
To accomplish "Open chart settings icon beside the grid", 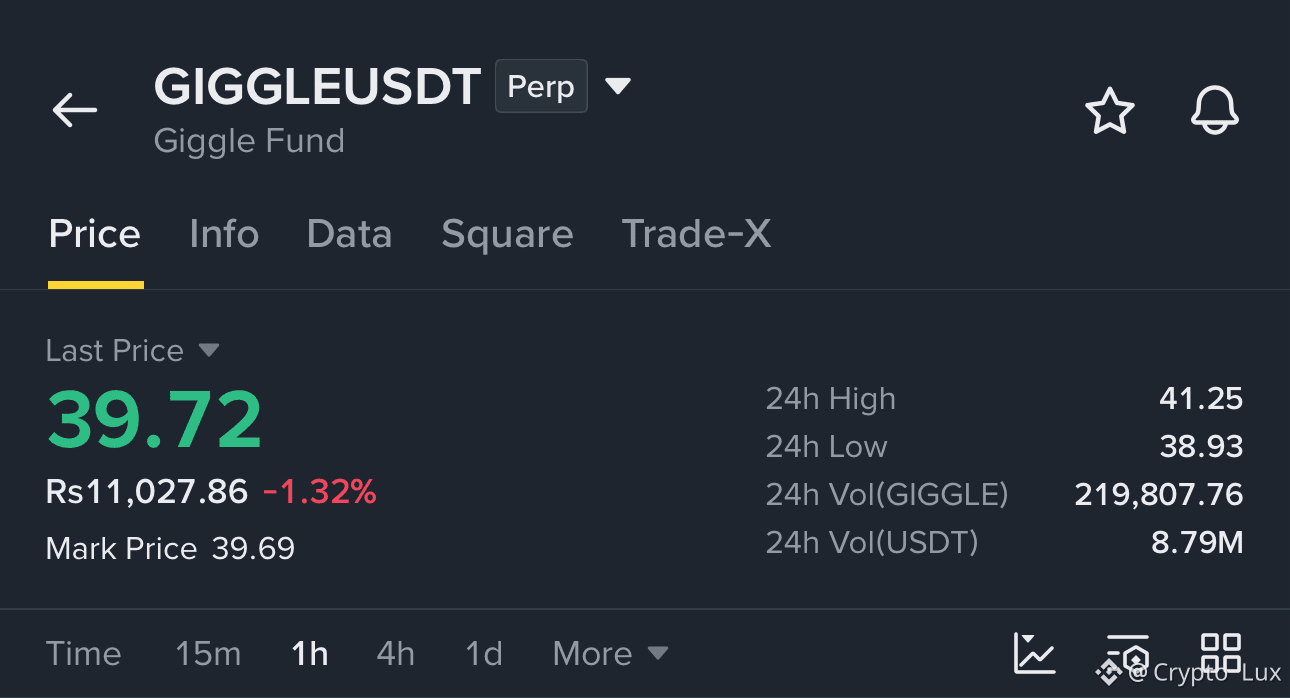I will [1128, 653].
